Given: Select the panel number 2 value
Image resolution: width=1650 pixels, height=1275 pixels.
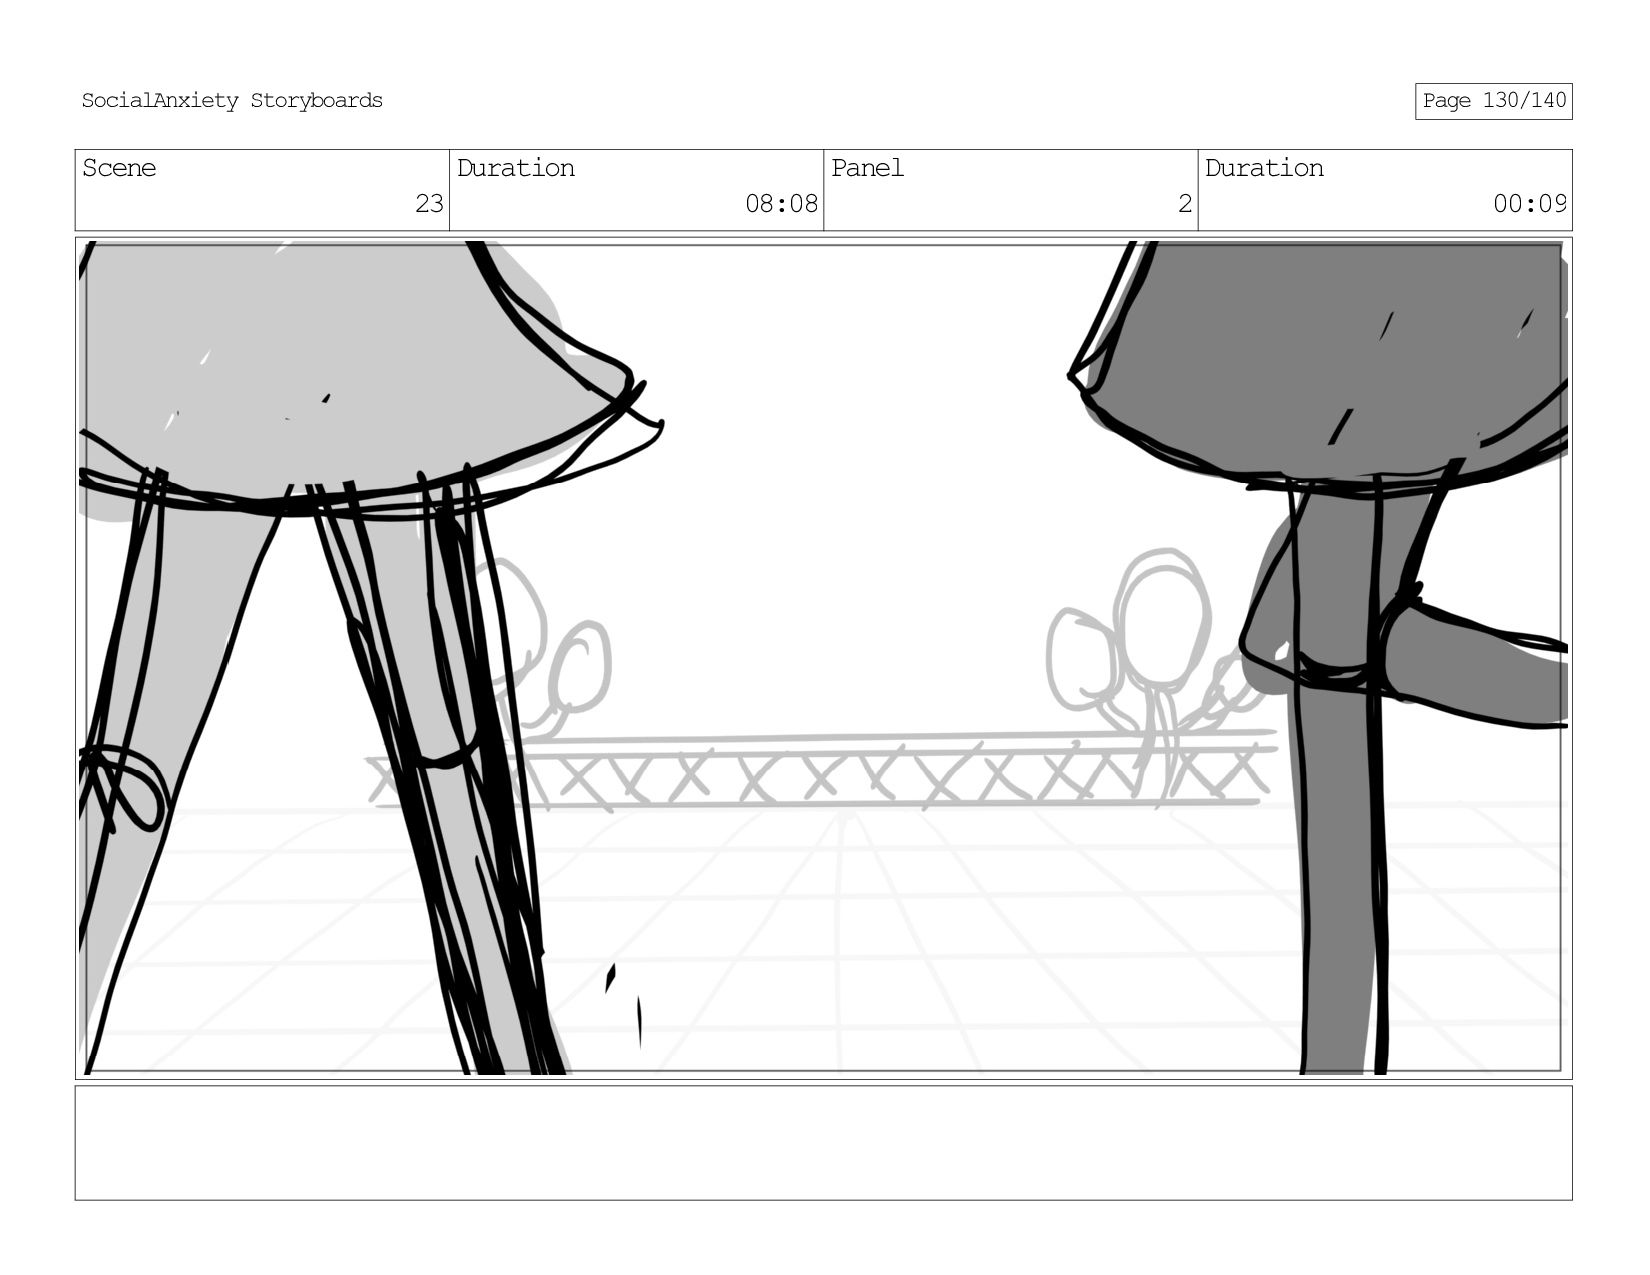Looking at the screenshot, I should (1185, 204).
